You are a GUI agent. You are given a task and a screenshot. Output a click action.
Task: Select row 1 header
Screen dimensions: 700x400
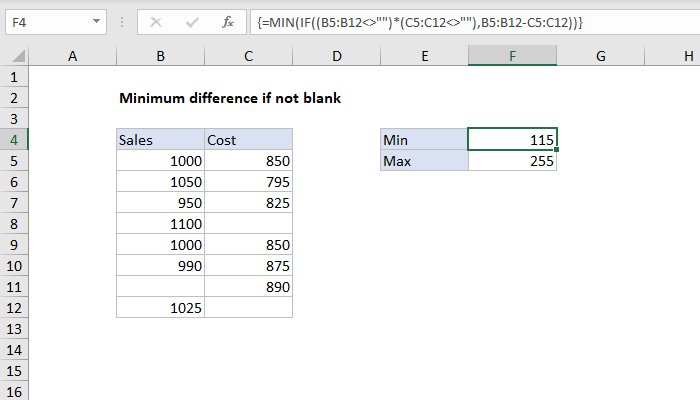click(14, 77)
